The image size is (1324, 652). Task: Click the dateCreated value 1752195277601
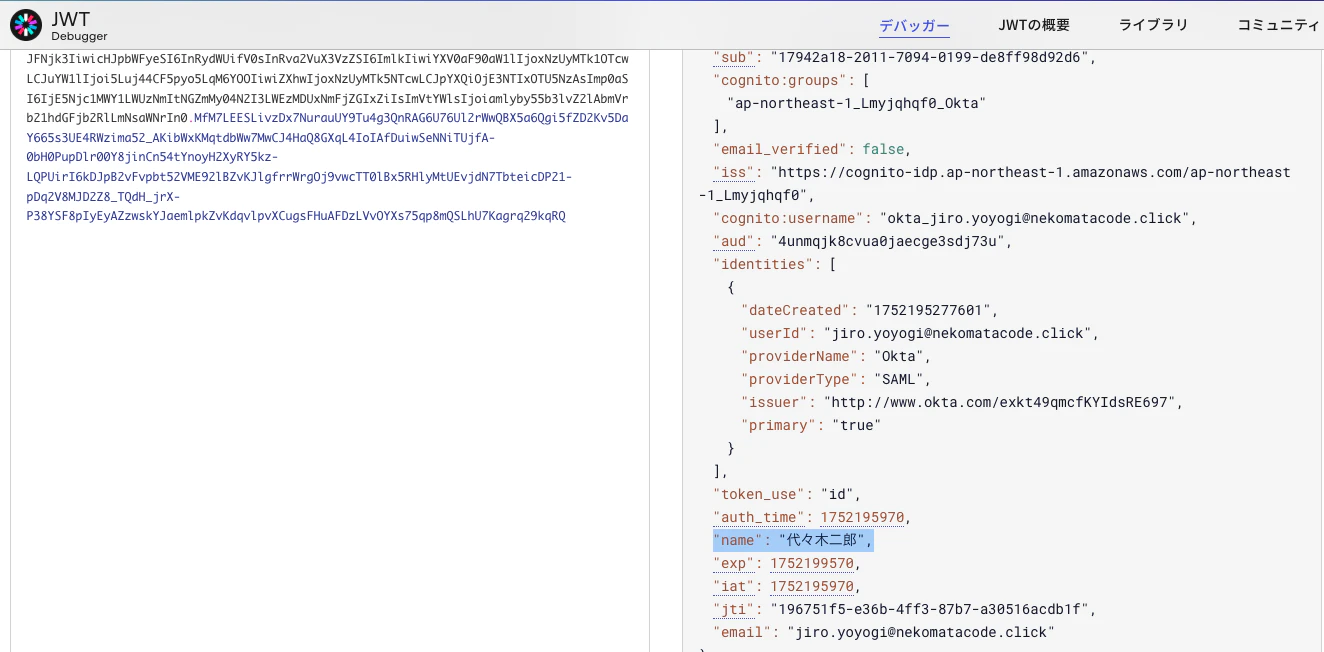(928, 310)
